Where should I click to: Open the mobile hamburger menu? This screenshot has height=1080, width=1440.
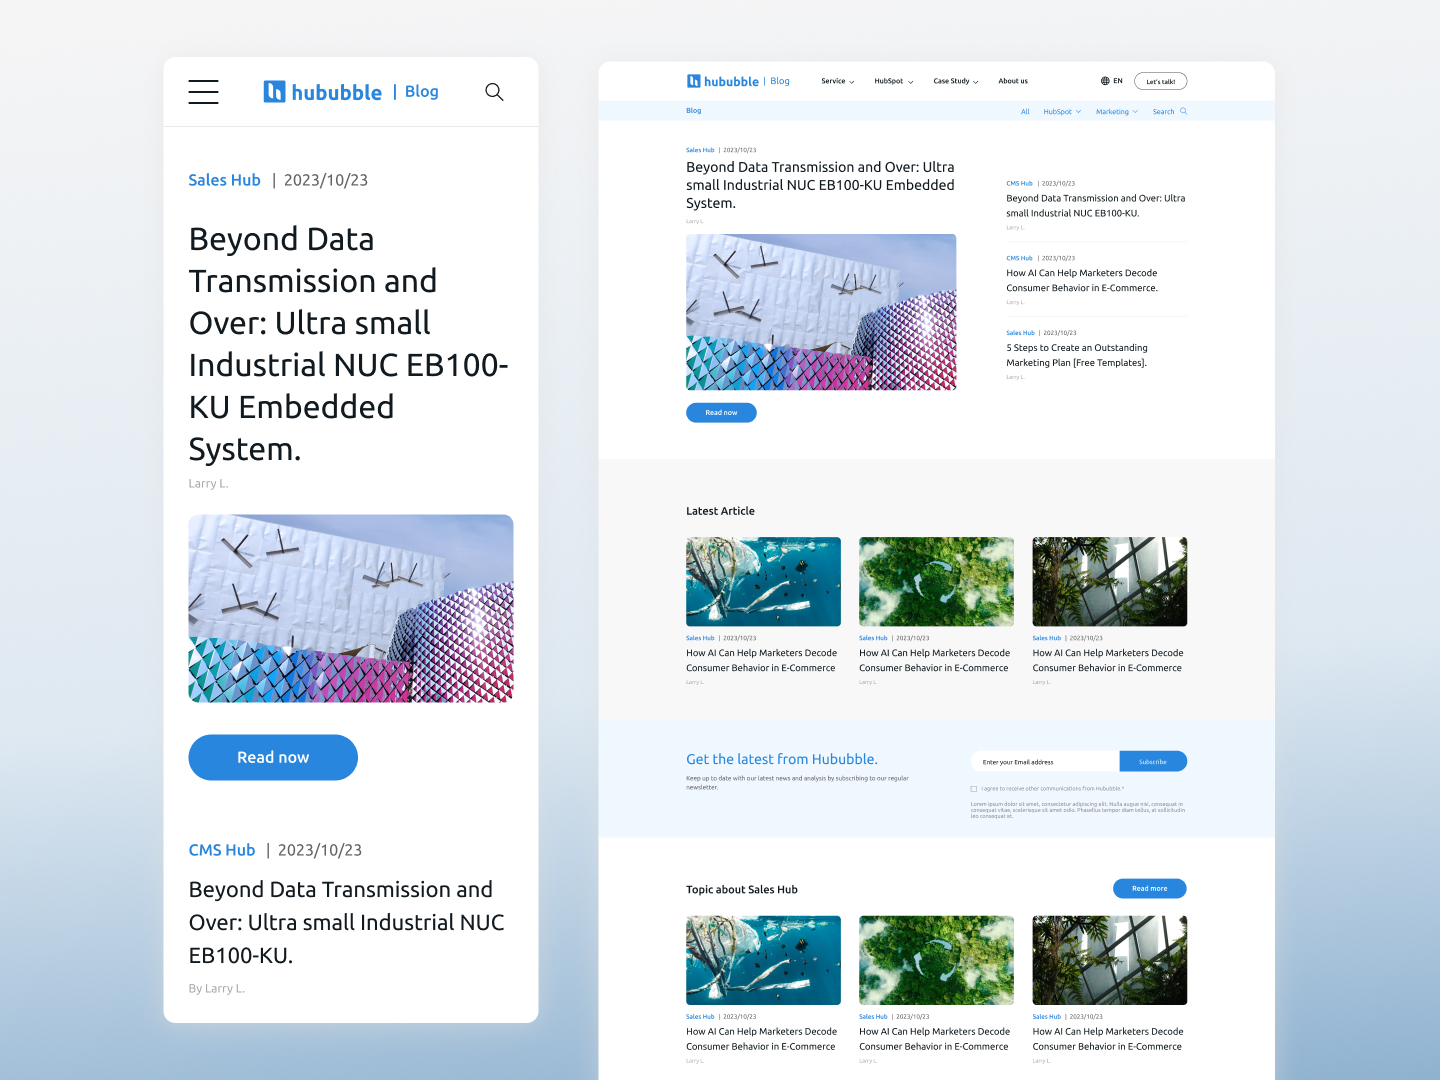pyautogui.click(x=203, y=92)
